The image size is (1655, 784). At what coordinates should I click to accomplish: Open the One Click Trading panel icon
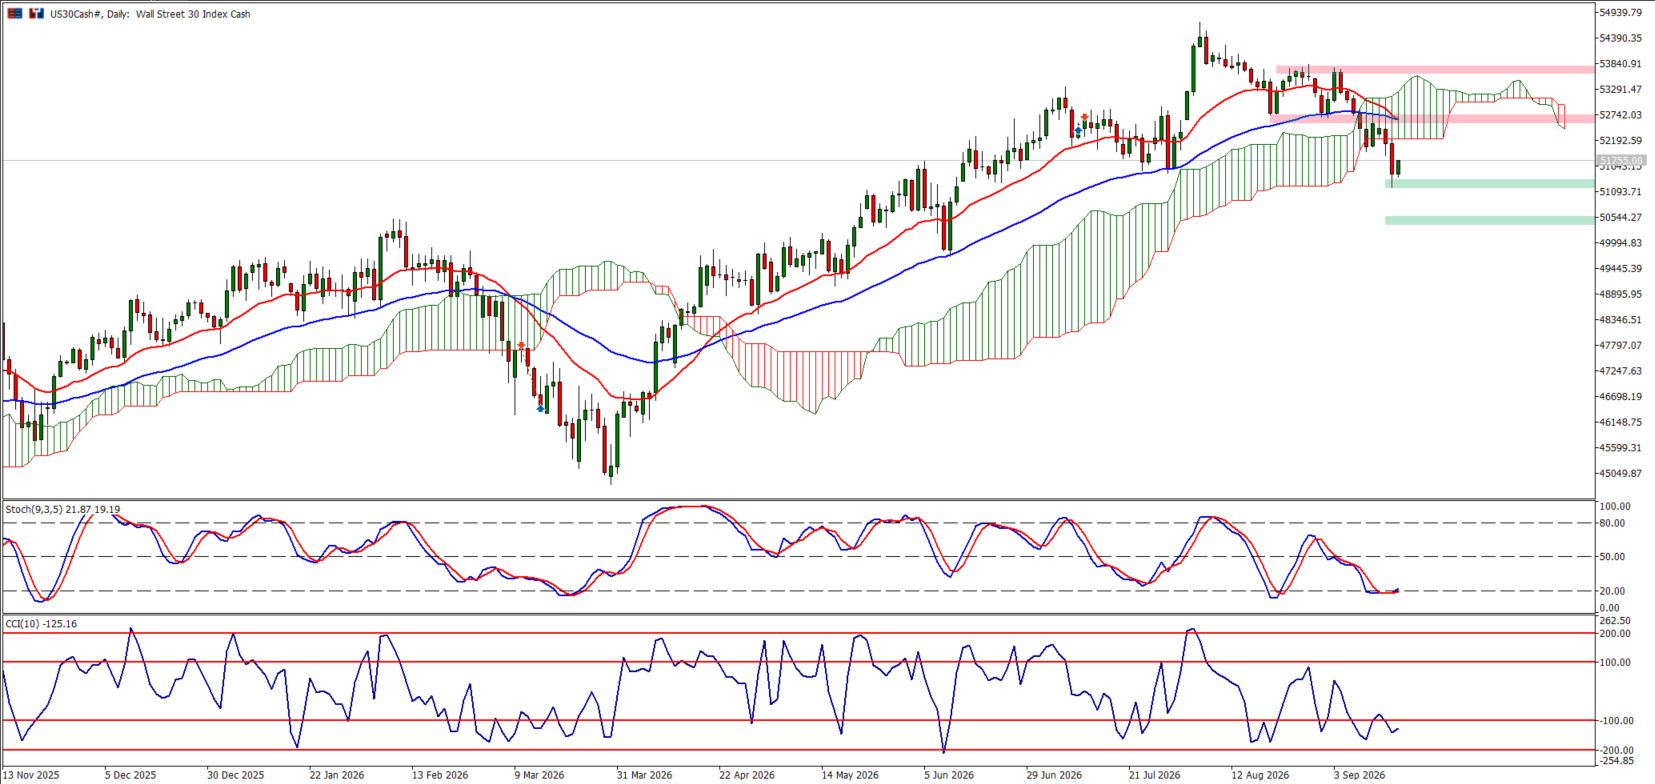pos(15,14)
